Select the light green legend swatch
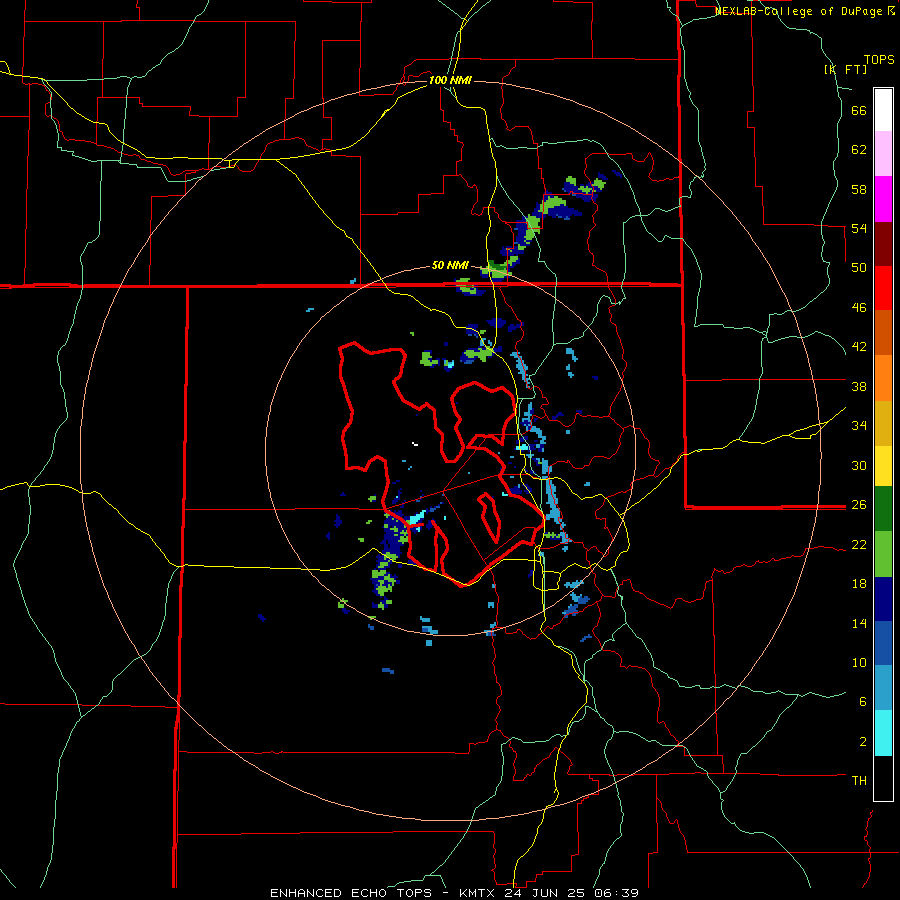This screenshot has height=900, width=900. click(883, 554)
